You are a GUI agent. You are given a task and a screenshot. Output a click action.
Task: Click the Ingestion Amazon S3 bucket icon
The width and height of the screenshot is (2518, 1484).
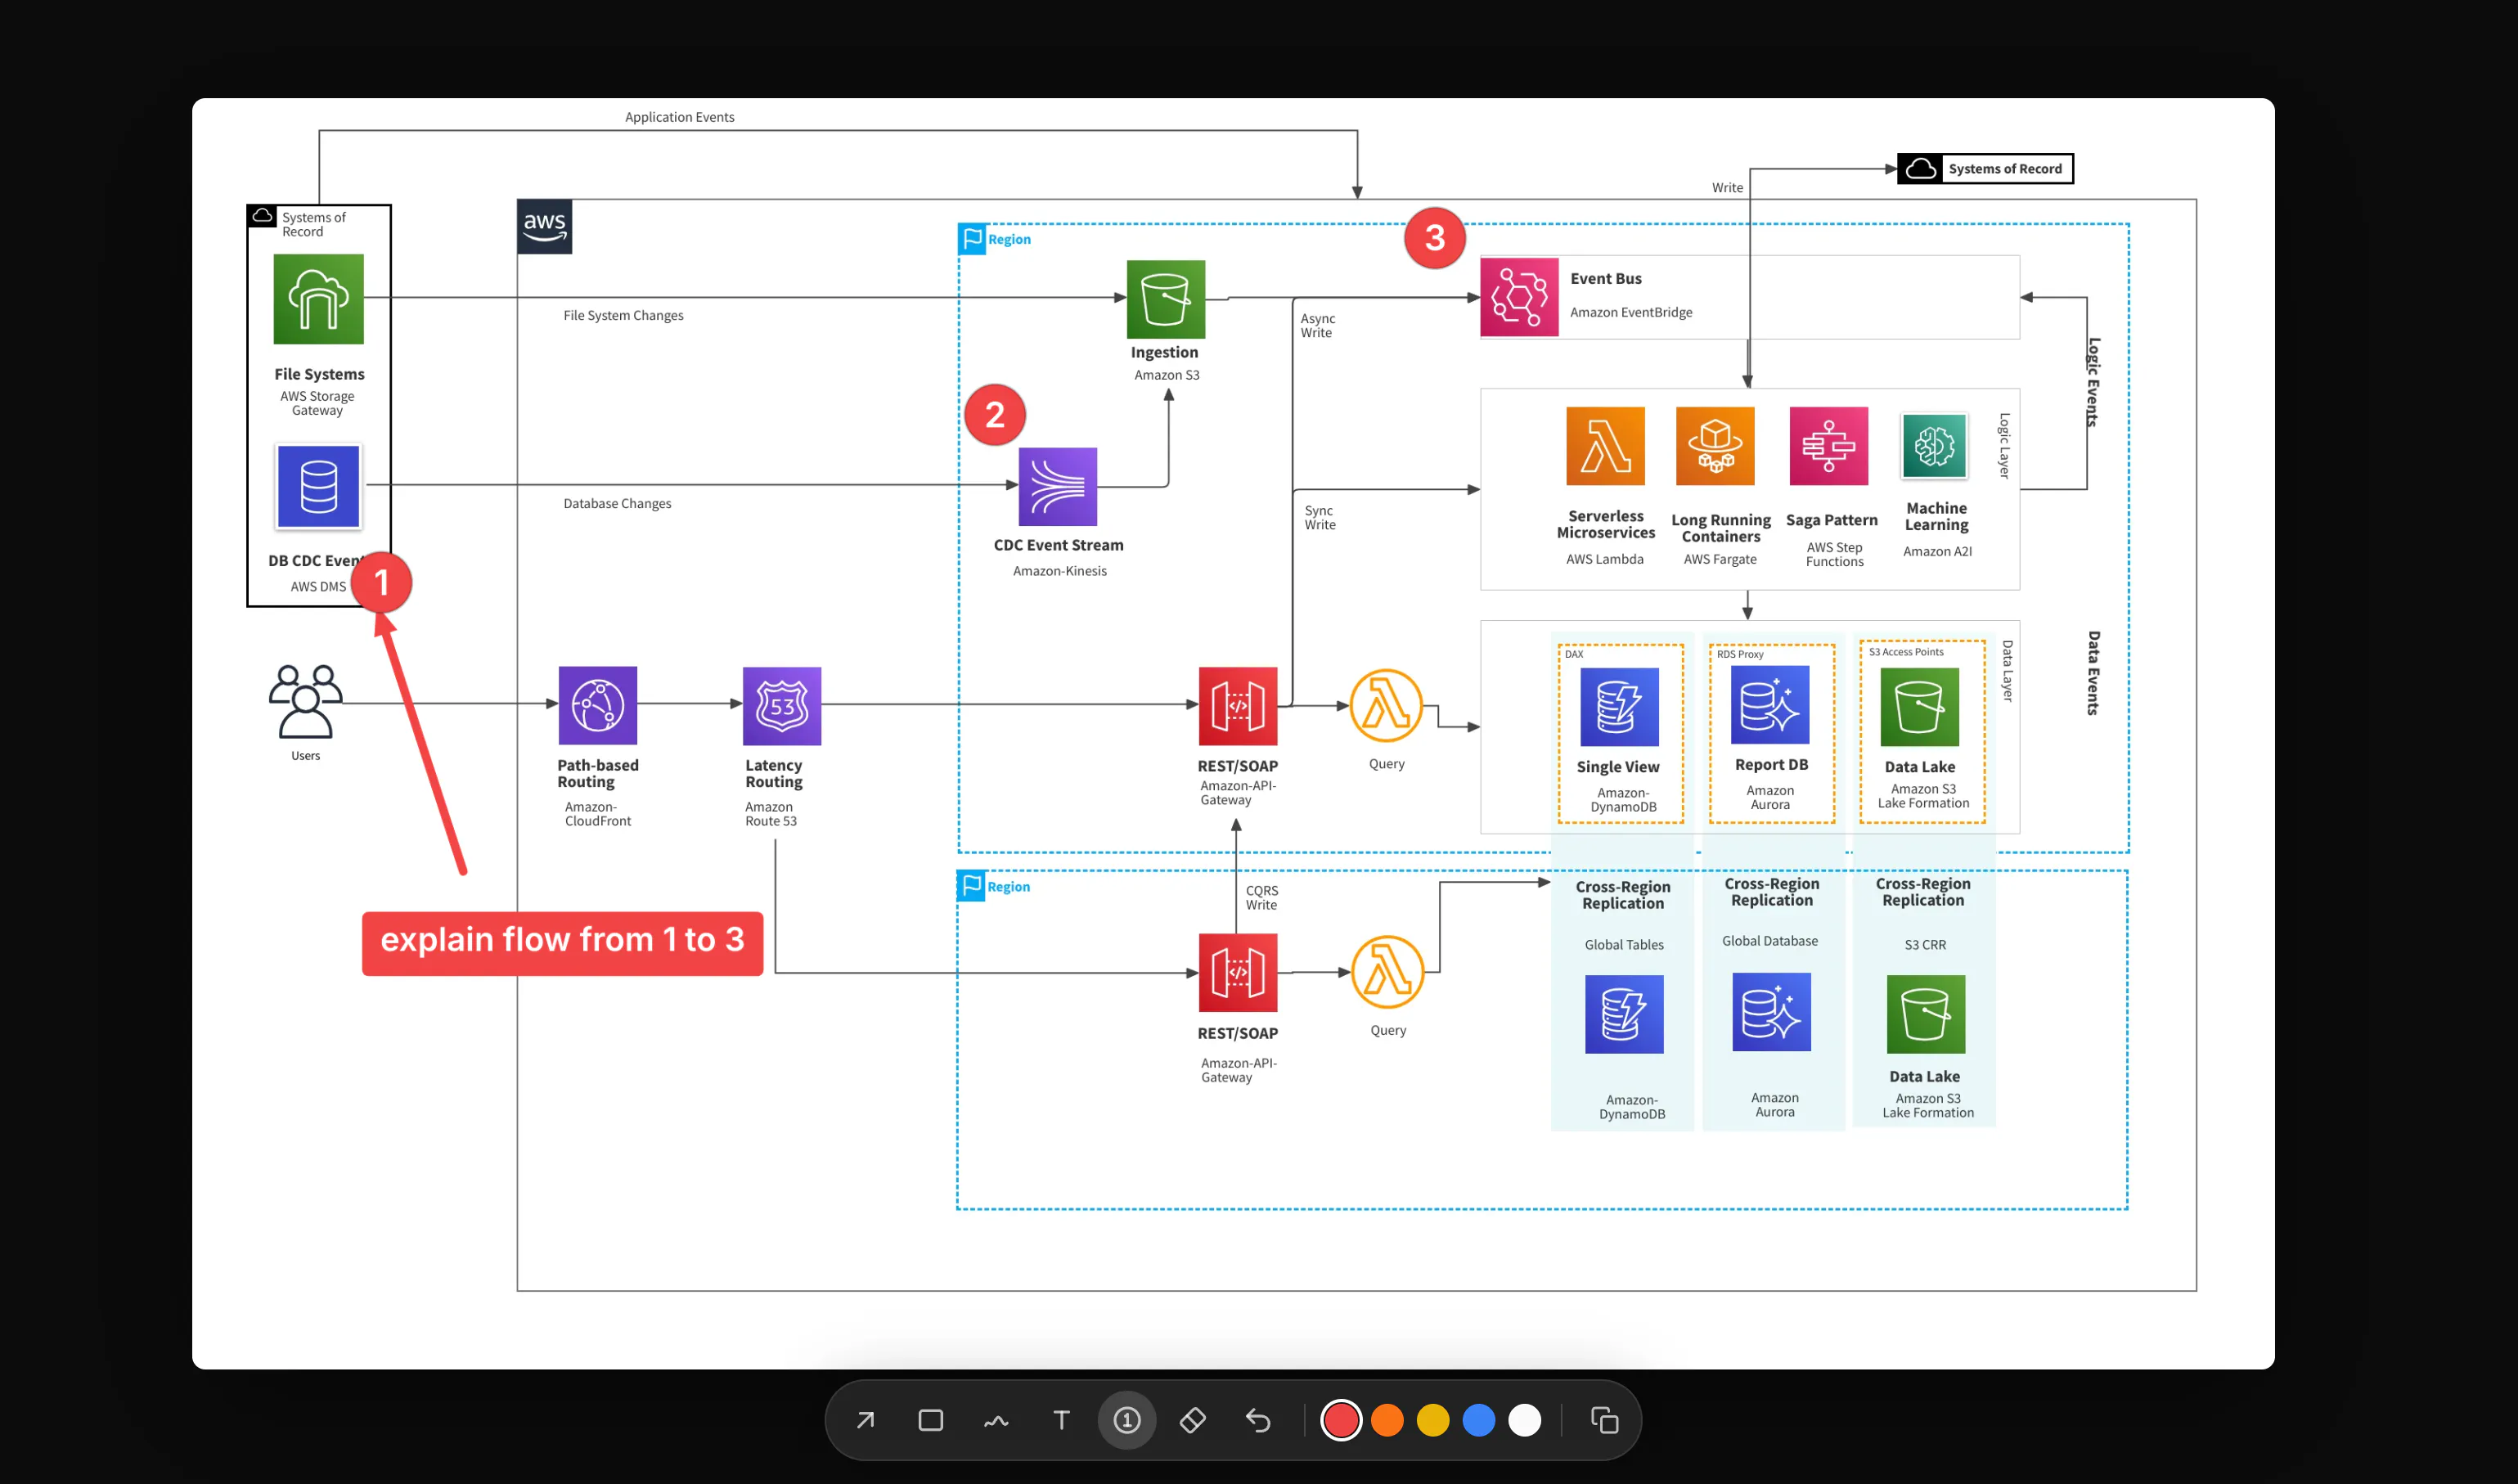coord(1166,300)
